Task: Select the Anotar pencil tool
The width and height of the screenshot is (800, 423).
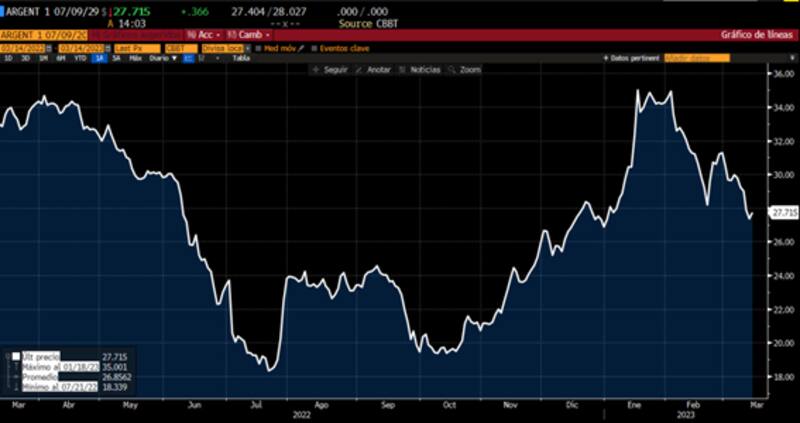Action: pyautogui.click(x=359, y=70)
